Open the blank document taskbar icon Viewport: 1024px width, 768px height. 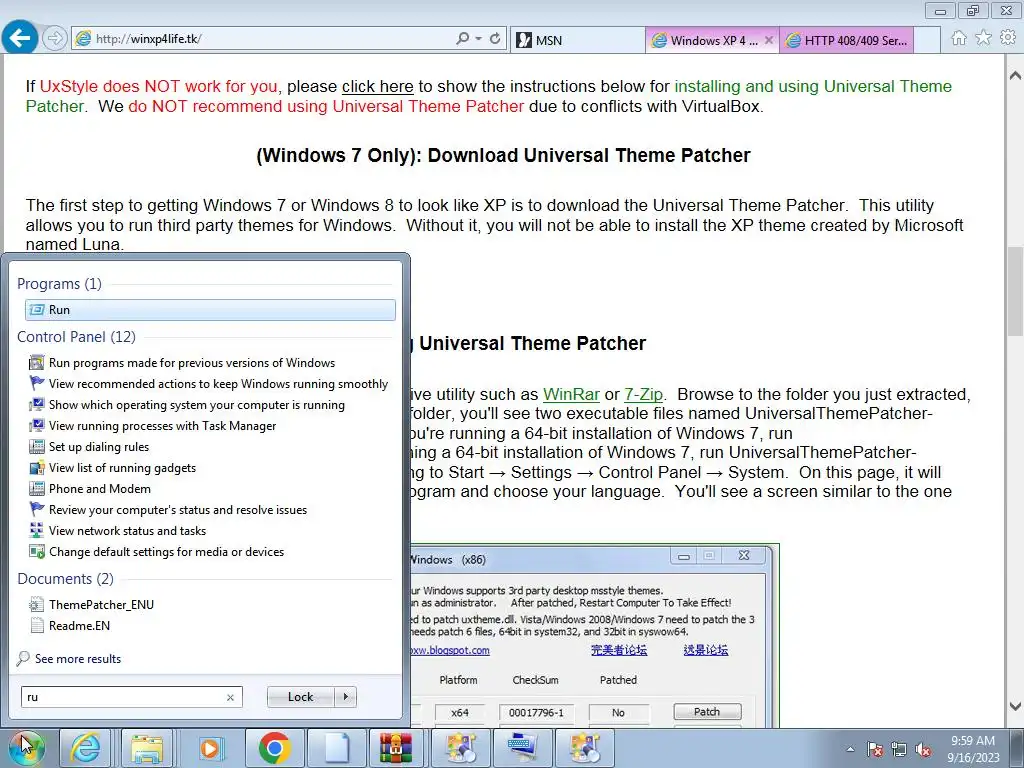coord(337,748)
